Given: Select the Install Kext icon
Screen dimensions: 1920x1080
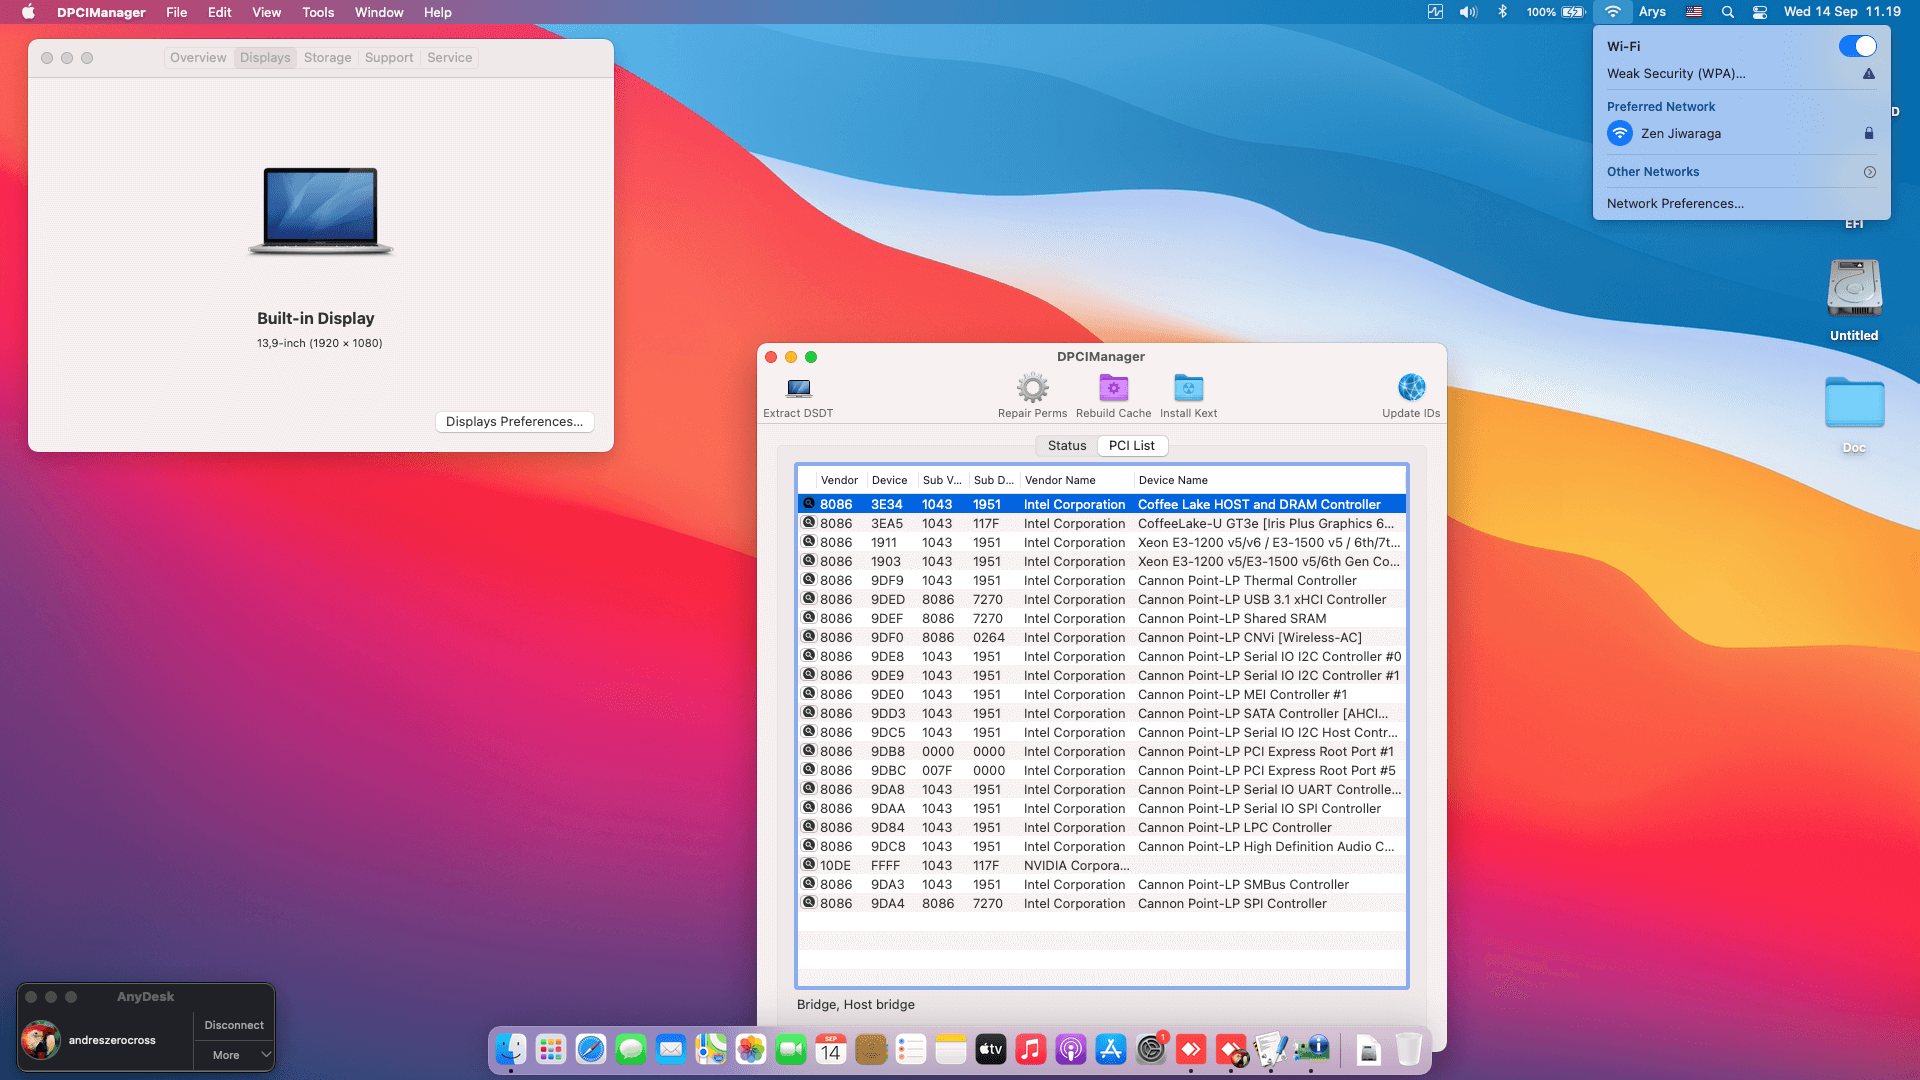Looking at the screenshot, I should coord(1188,388).
